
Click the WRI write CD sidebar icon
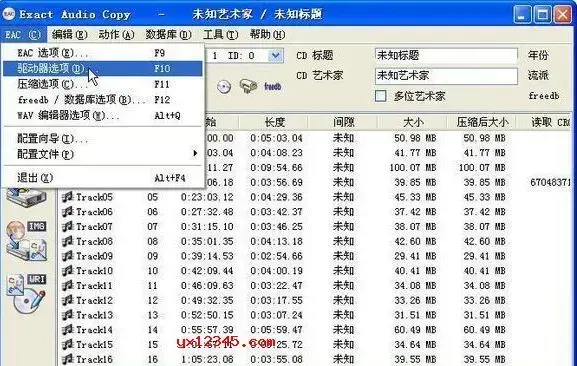pos(26,294)
